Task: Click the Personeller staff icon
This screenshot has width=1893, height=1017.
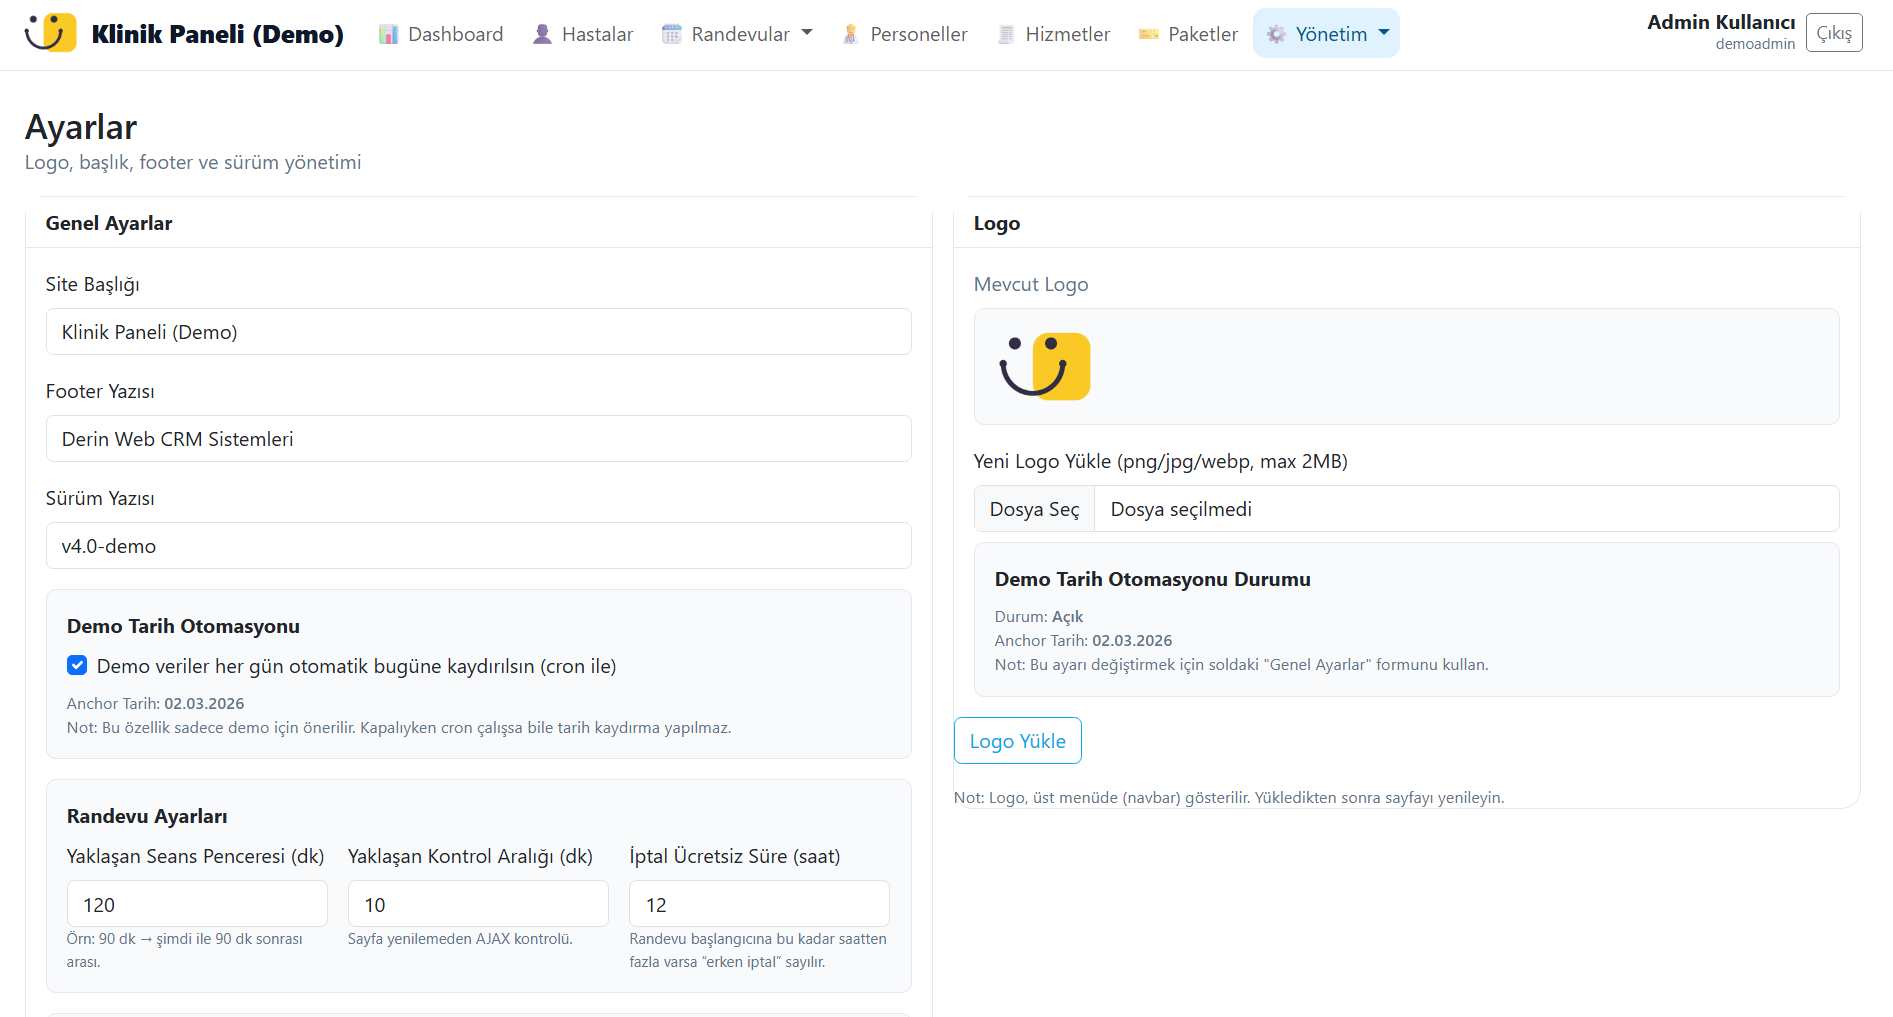Action: [x=850, y=35]
